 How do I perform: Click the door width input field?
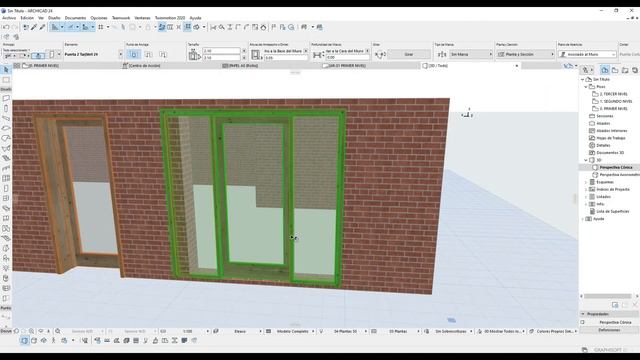pyautogui.click(x=221, y=51)
